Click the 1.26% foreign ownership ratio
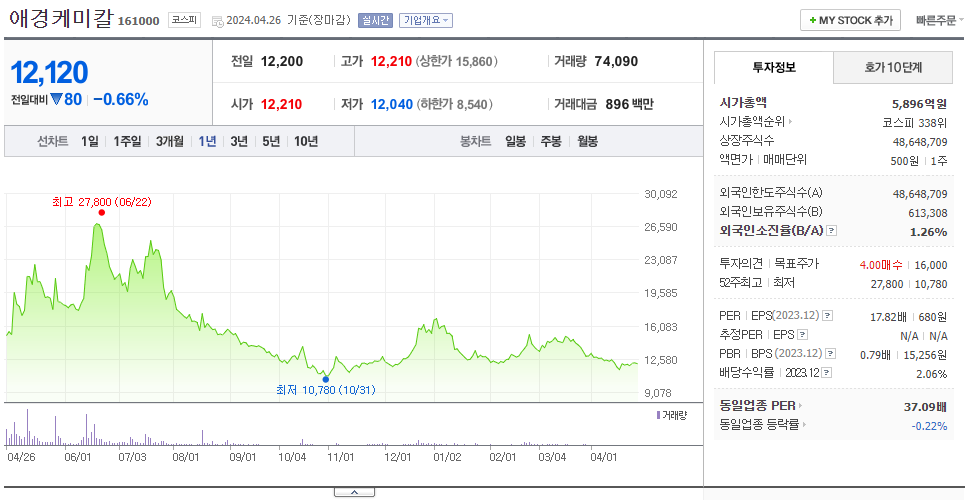The width and height of the screenshot is (968, 500). [928, 232]
